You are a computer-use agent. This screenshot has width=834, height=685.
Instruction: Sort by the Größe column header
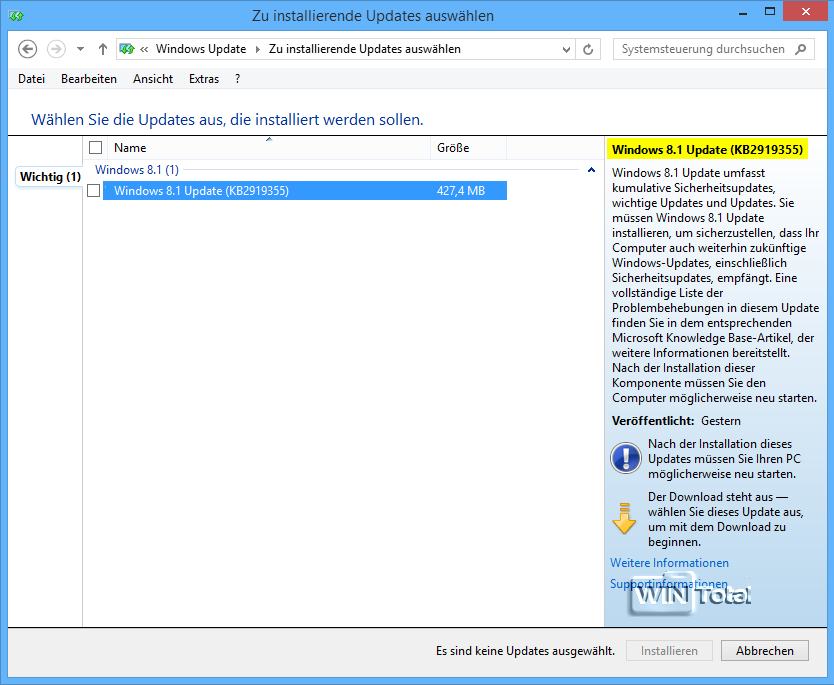tap(468, 148)
